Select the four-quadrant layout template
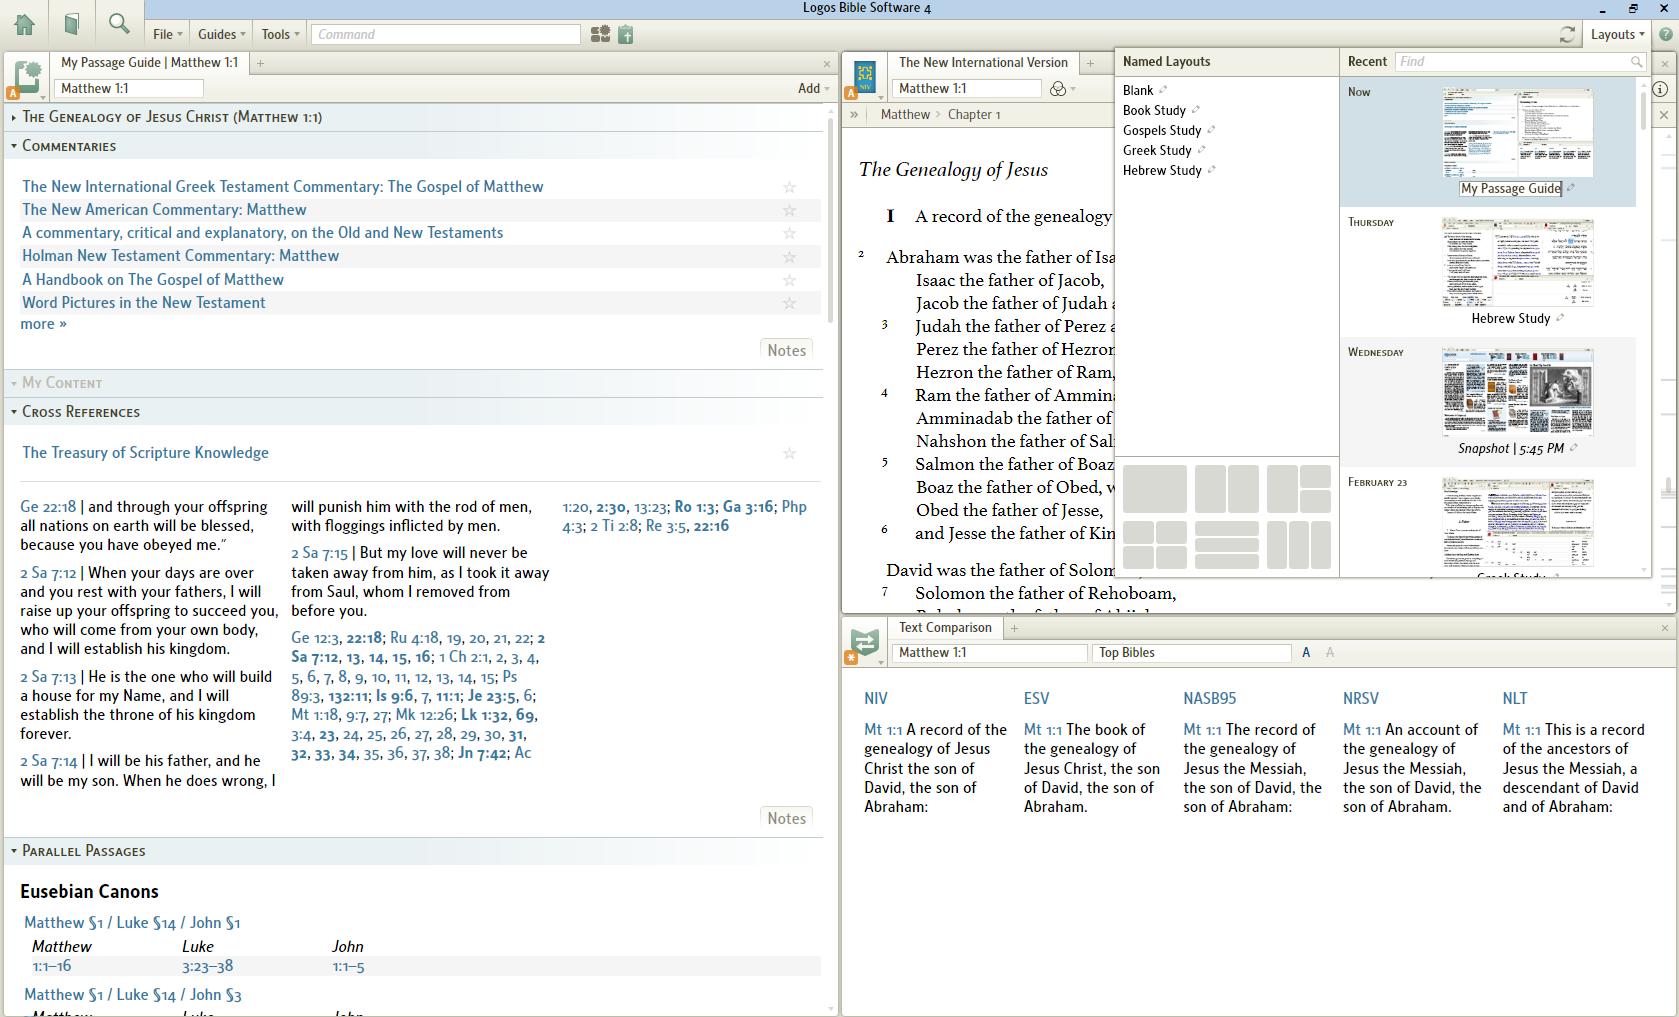Image resolution: width=1679 pixels, height=1017 pixels. point(1155,545)
